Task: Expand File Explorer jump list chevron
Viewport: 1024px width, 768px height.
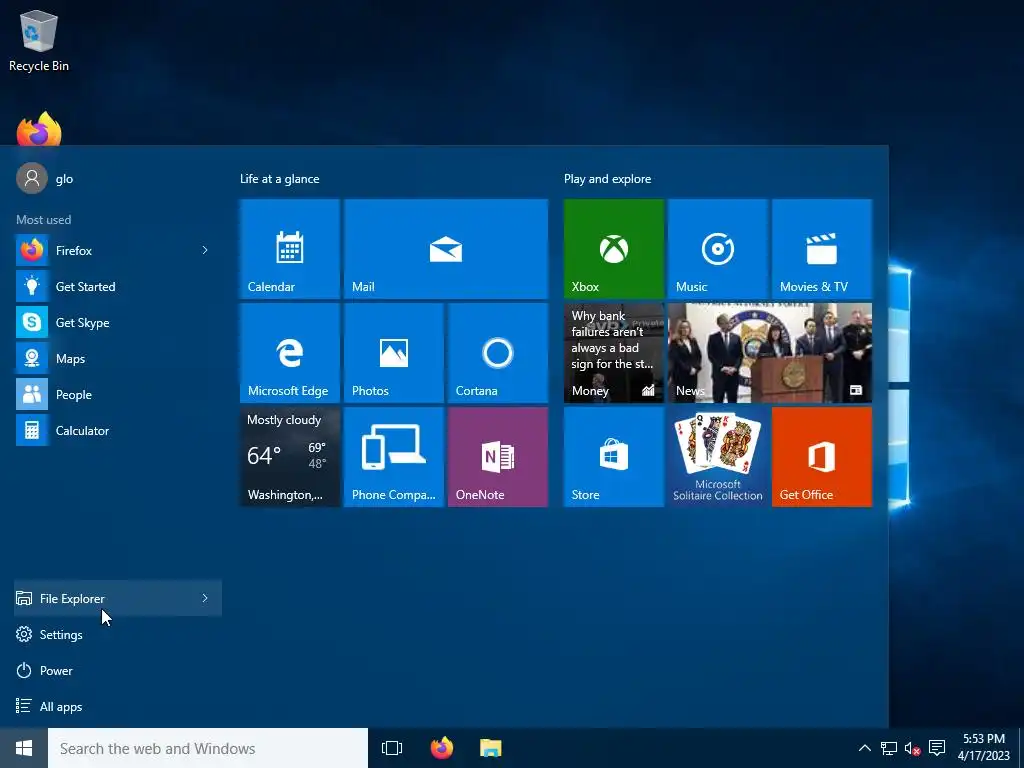Action: 205,598
